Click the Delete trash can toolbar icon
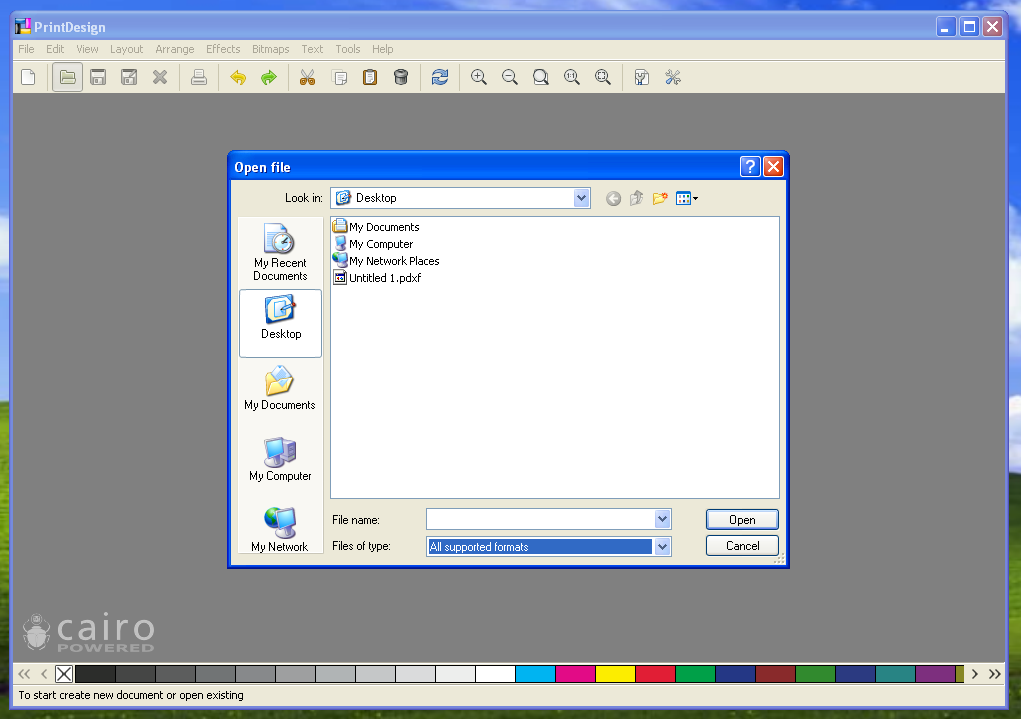 [401, 78]
